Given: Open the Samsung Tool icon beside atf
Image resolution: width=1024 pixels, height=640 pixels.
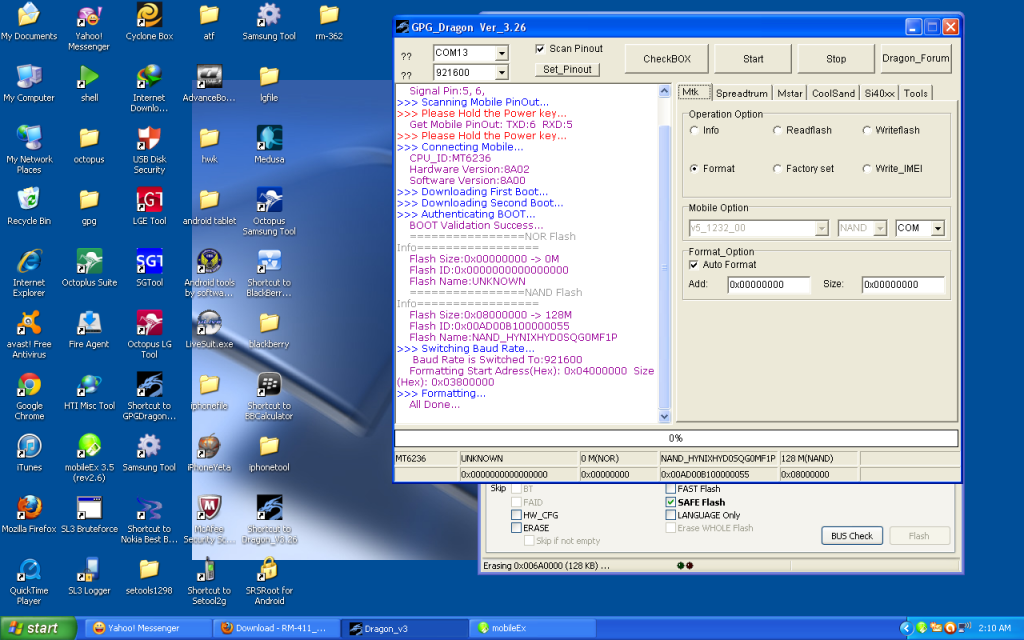Looking at the screenshot, I should (x=269, y=21).
